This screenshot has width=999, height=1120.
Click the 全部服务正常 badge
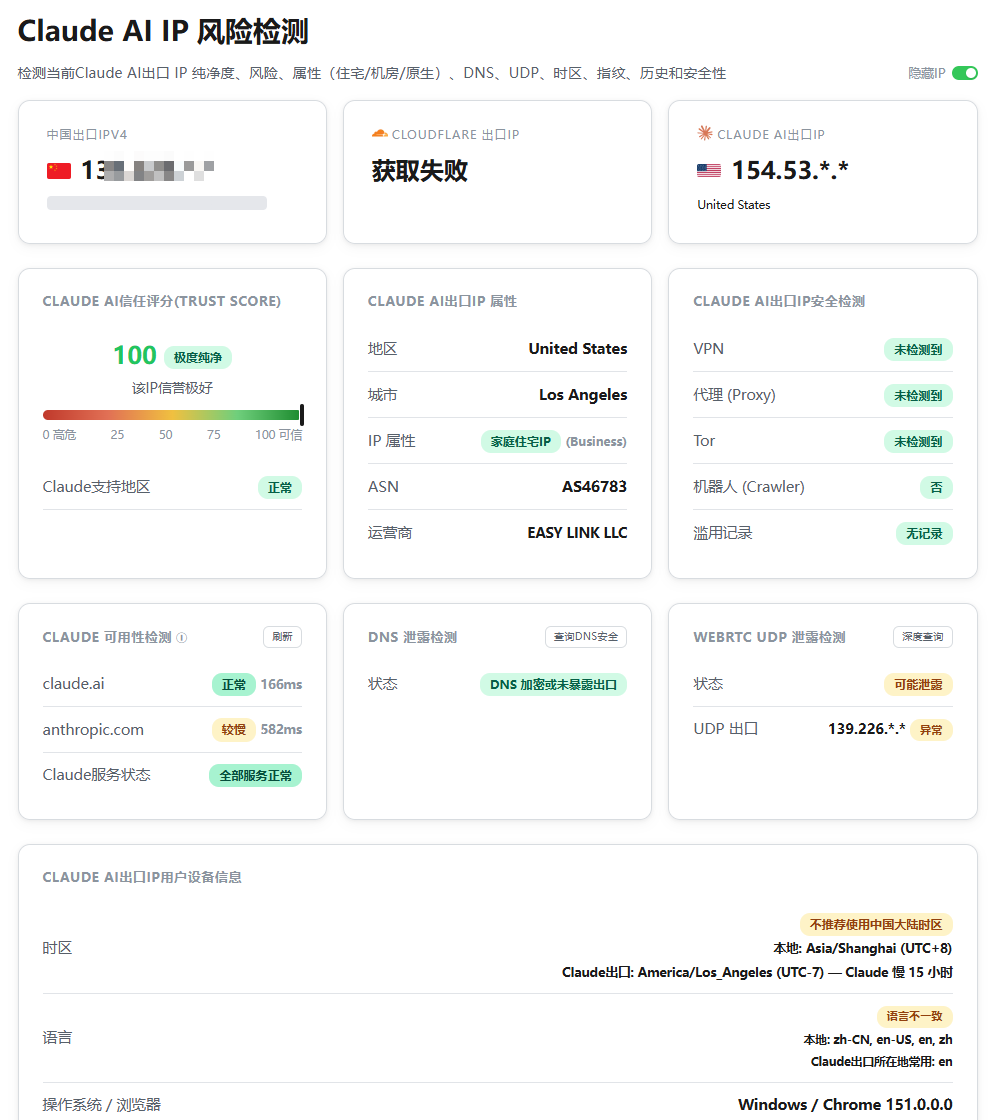[256, 776]
